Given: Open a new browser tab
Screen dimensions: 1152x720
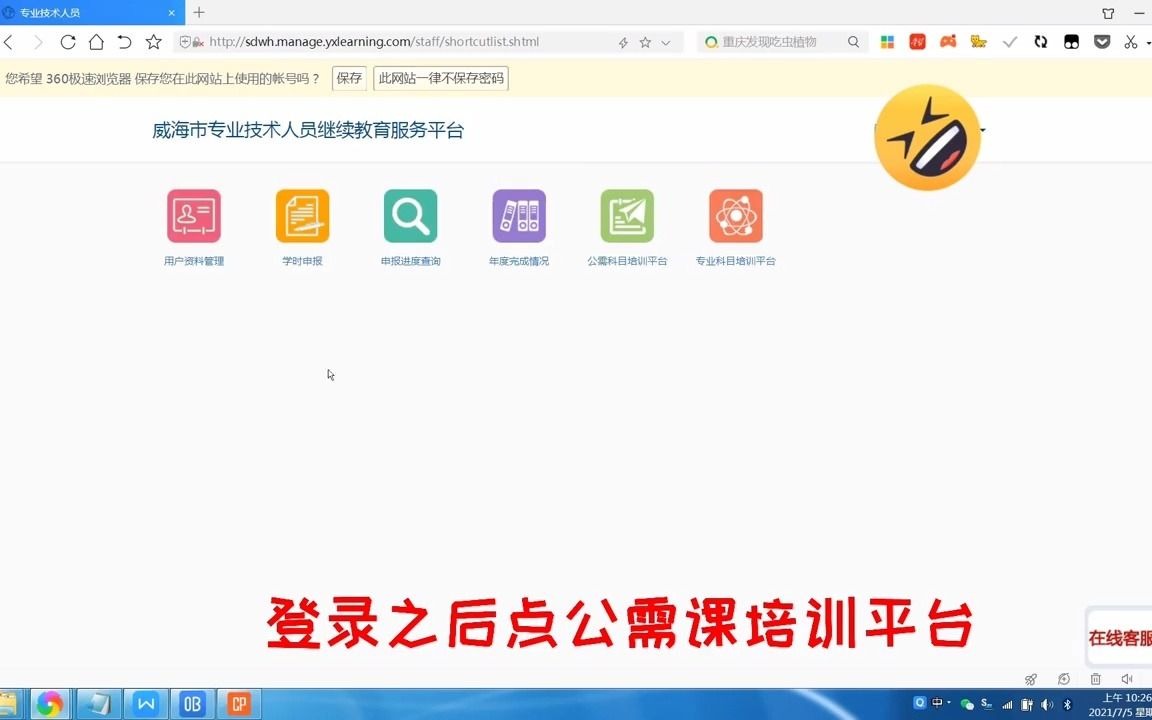Looking at the screenshot, I should pos(198,12).
